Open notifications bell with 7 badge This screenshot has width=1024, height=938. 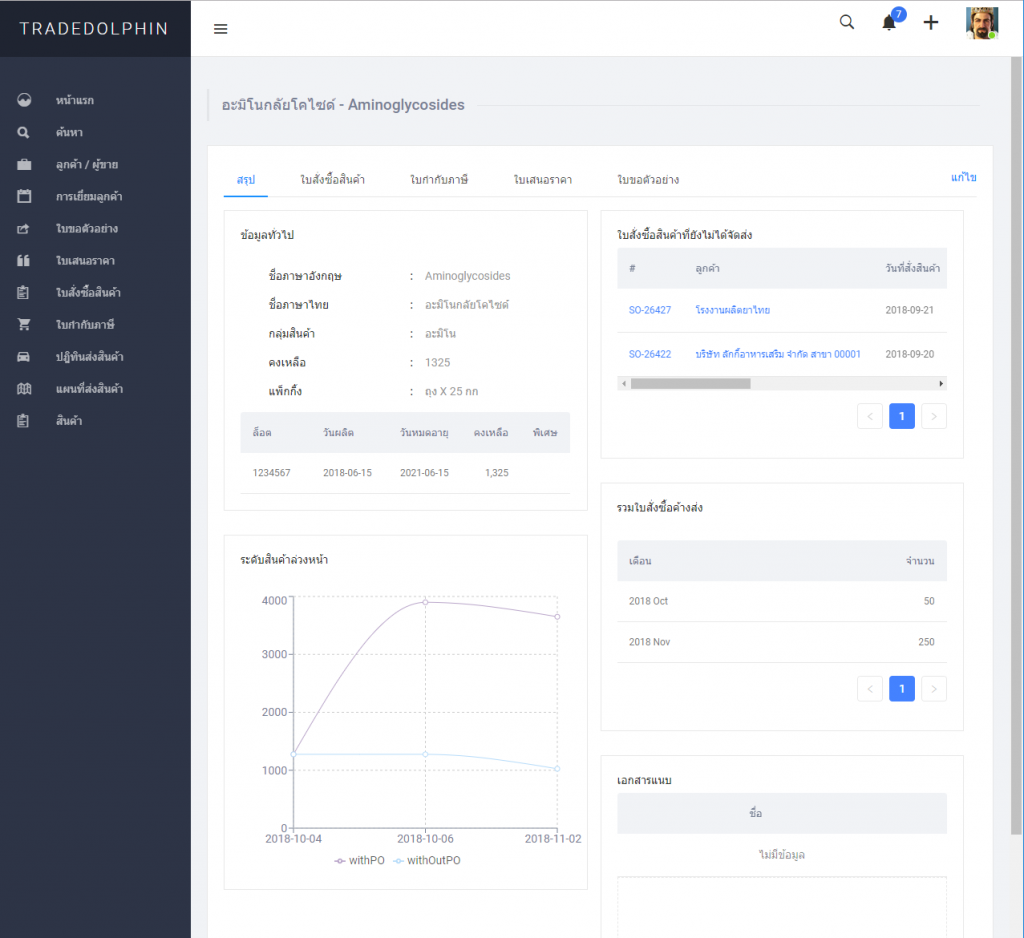(889, 22)
